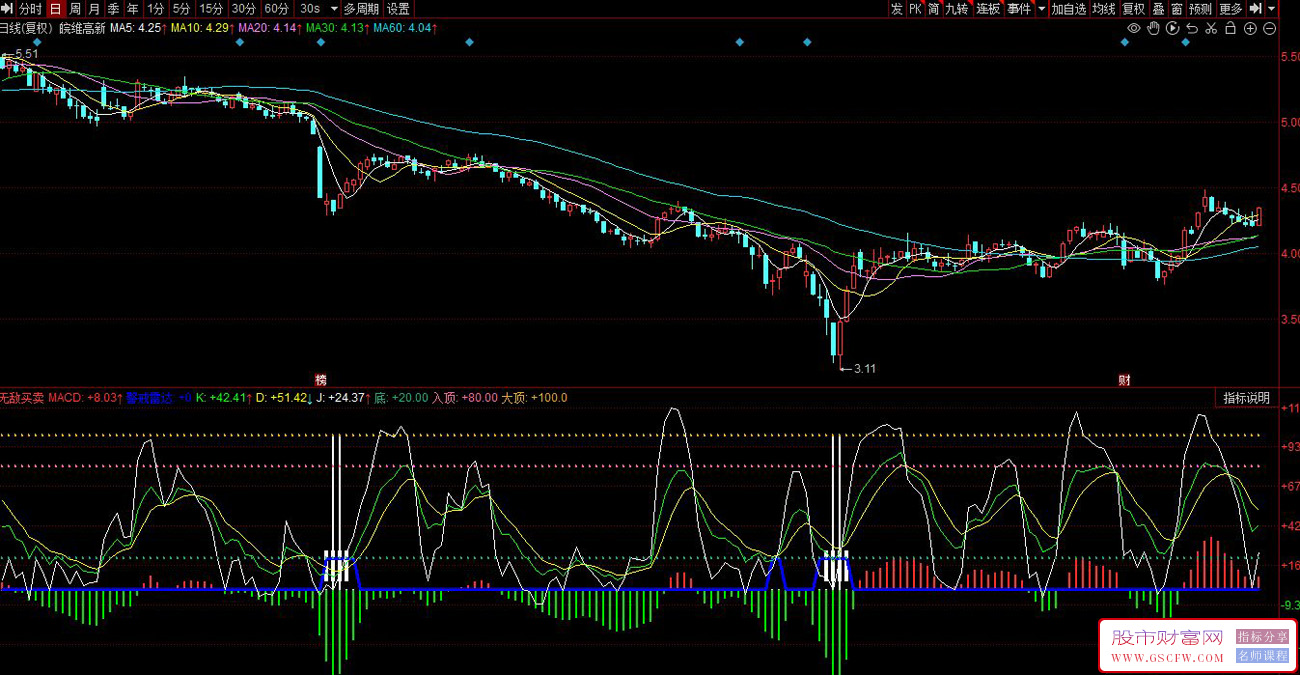Click the undo arrow icon

[1191, 28]
